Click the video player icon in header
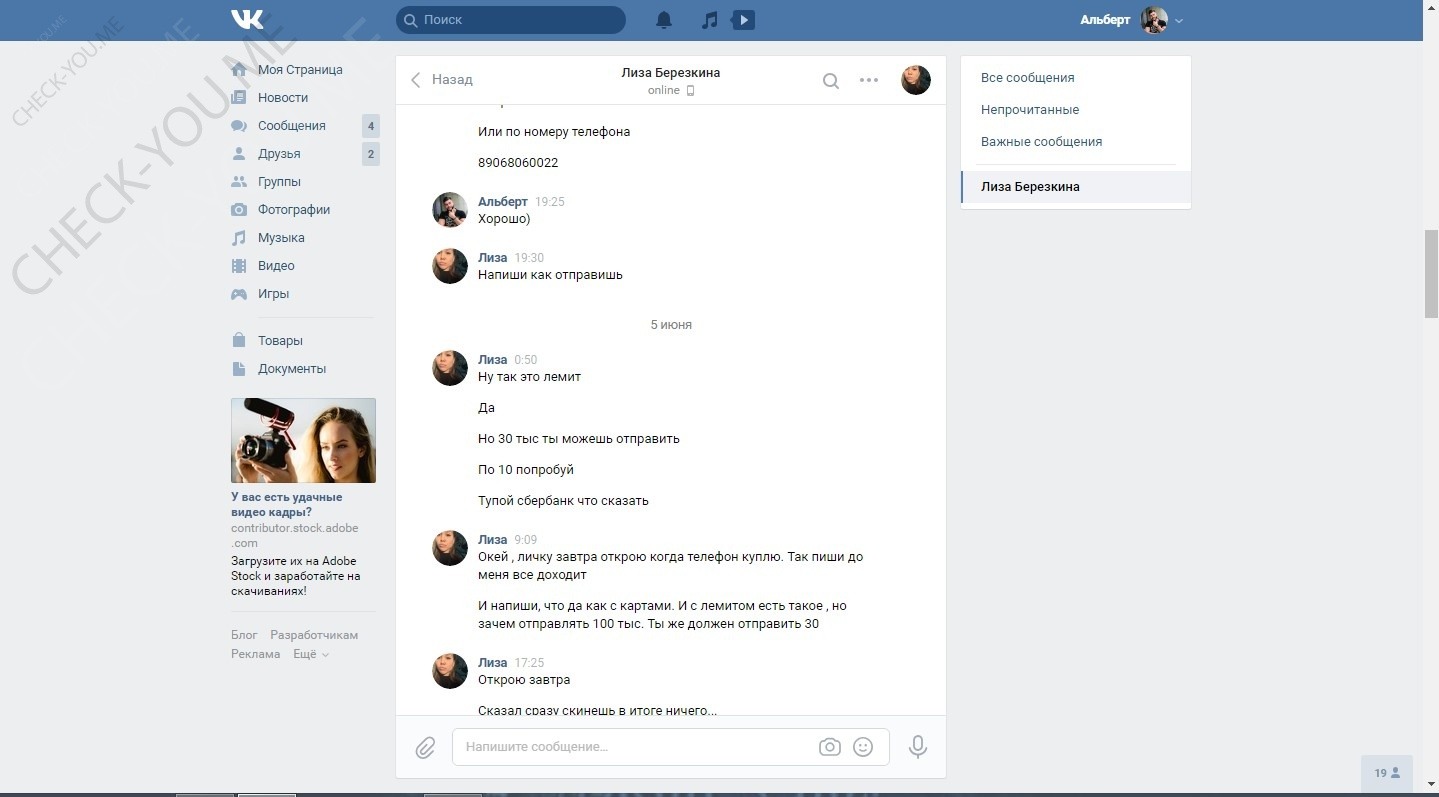1439x797 pixels. click(743, 20)
